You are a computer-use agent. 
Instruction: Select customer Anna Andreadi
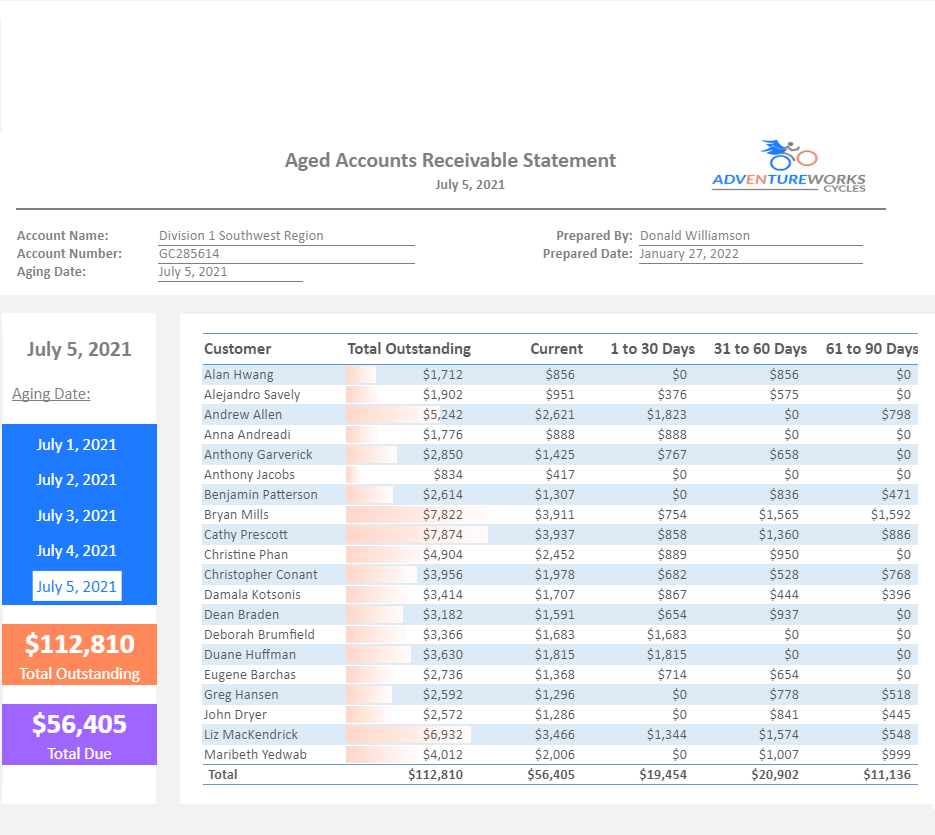247,434
